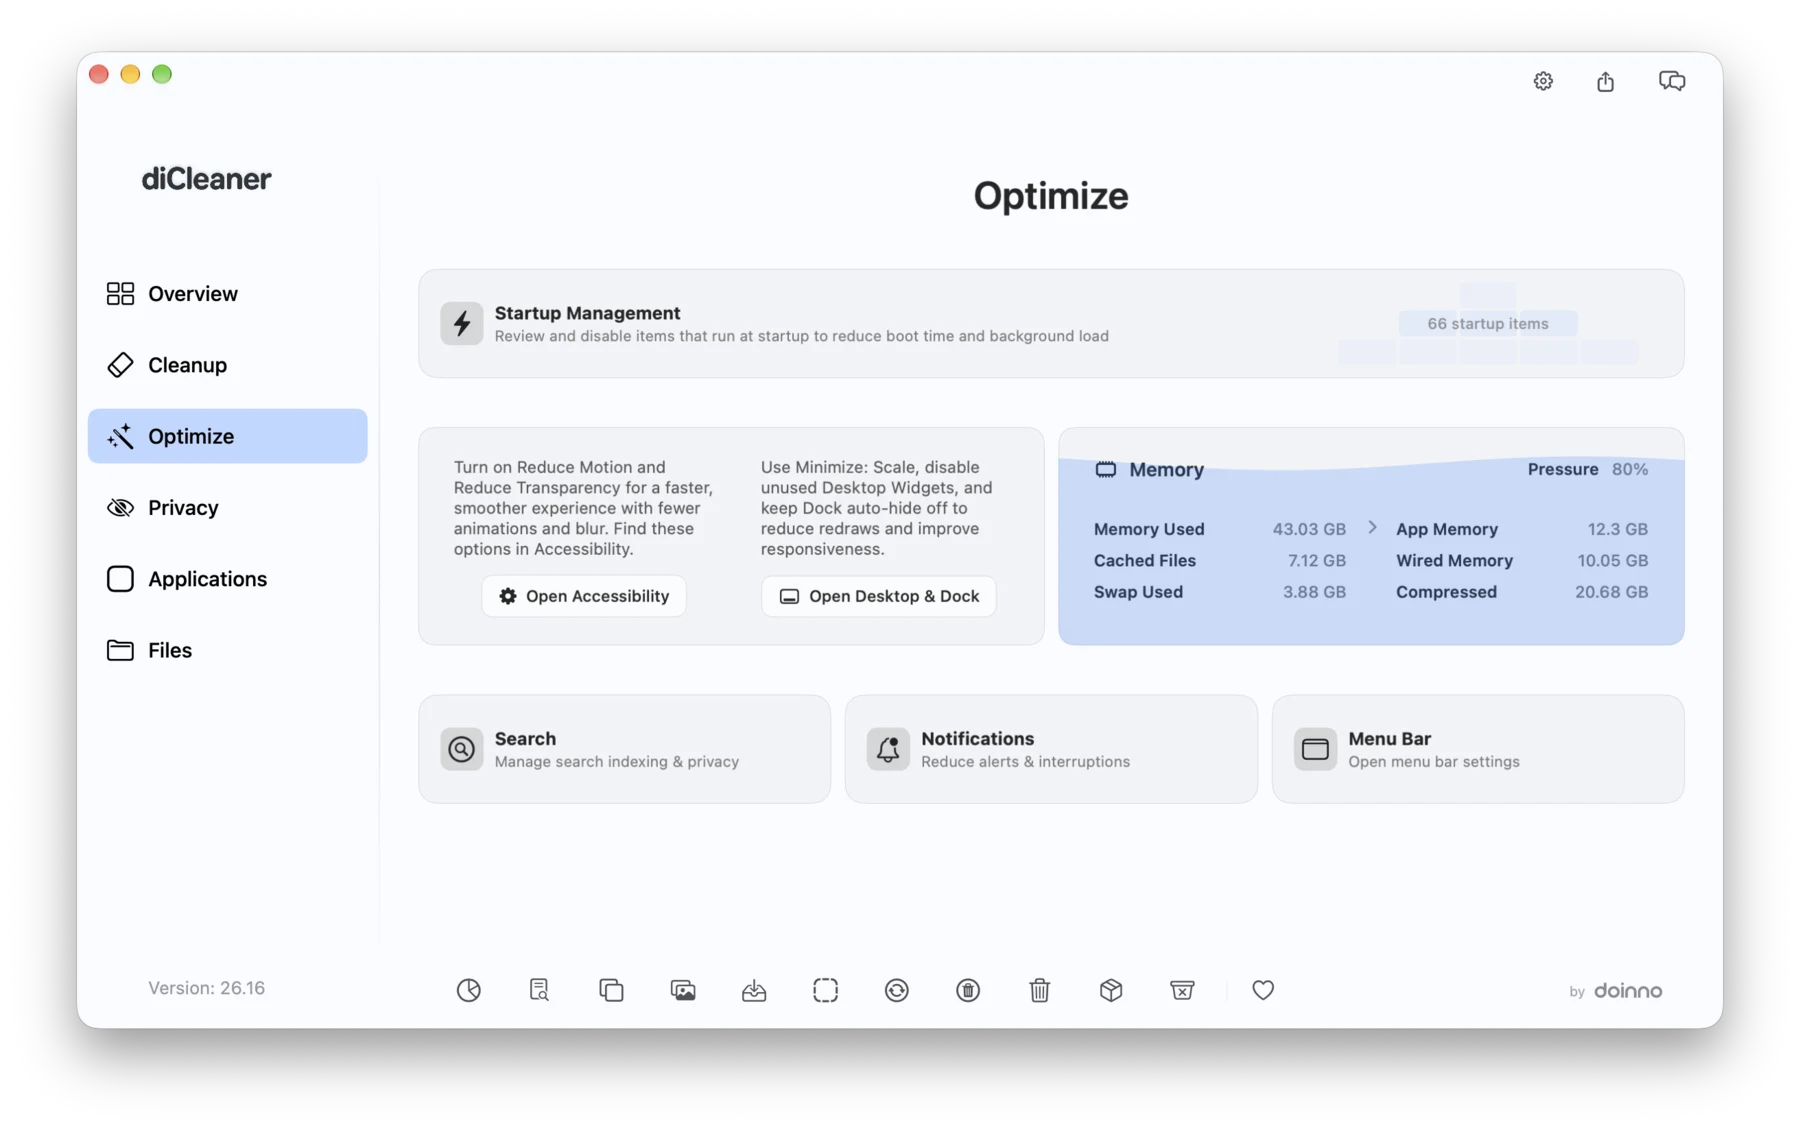Switch to the Cleanup section
The width and height of the screenshot is (1800, 1130).
point(228,365)
